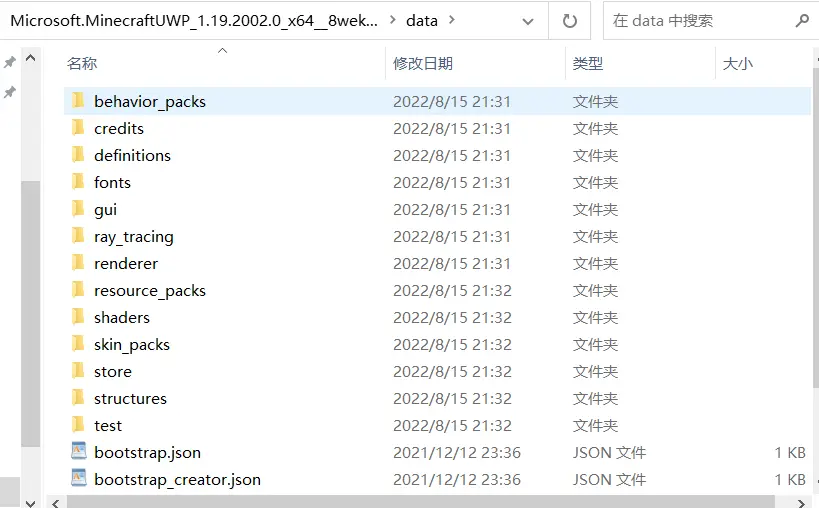The image size is (819, 508).
Task: Sort files by the 大小 column
Action: pyautogui.click(x=738, y=64)
